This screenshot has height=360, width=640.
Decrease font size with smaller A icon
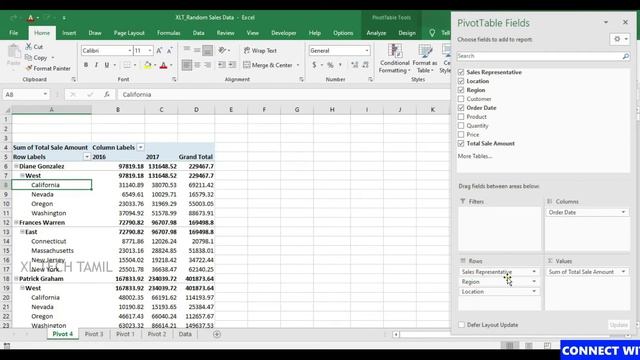169,51
